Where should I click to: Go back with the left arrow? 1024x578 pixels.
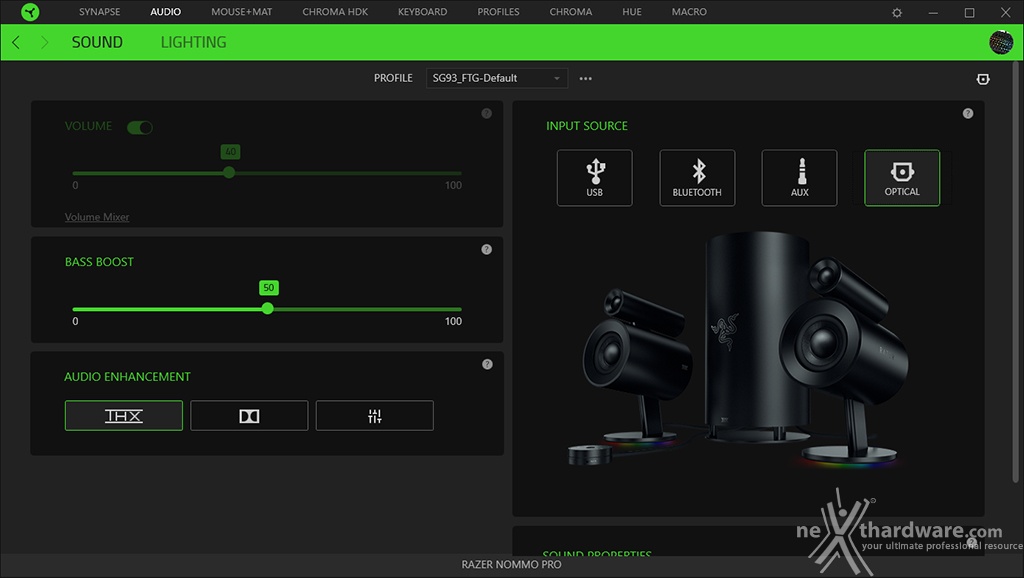16,42
